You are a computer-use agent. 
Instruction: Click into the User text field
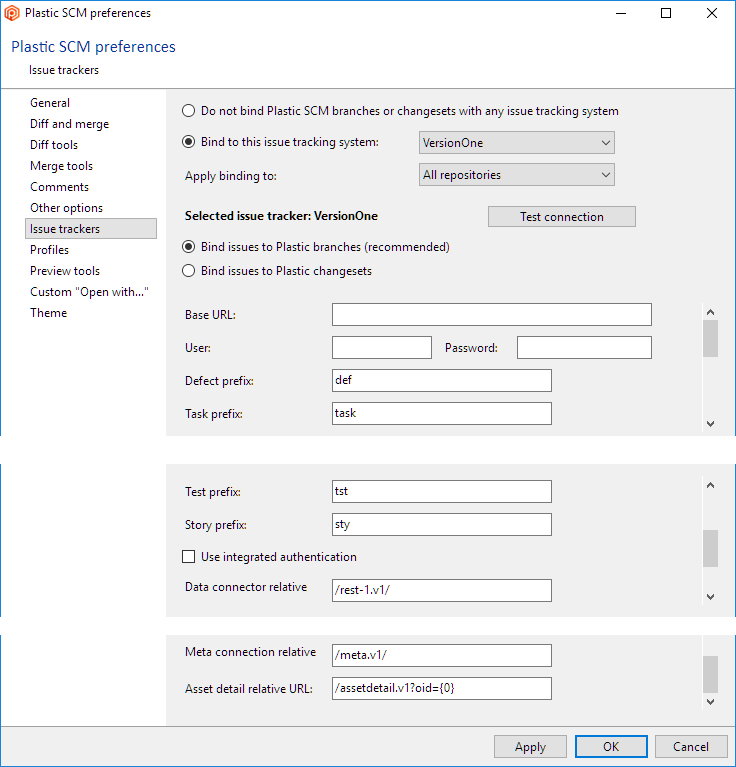pyautogui.click(x=381, y=347)
